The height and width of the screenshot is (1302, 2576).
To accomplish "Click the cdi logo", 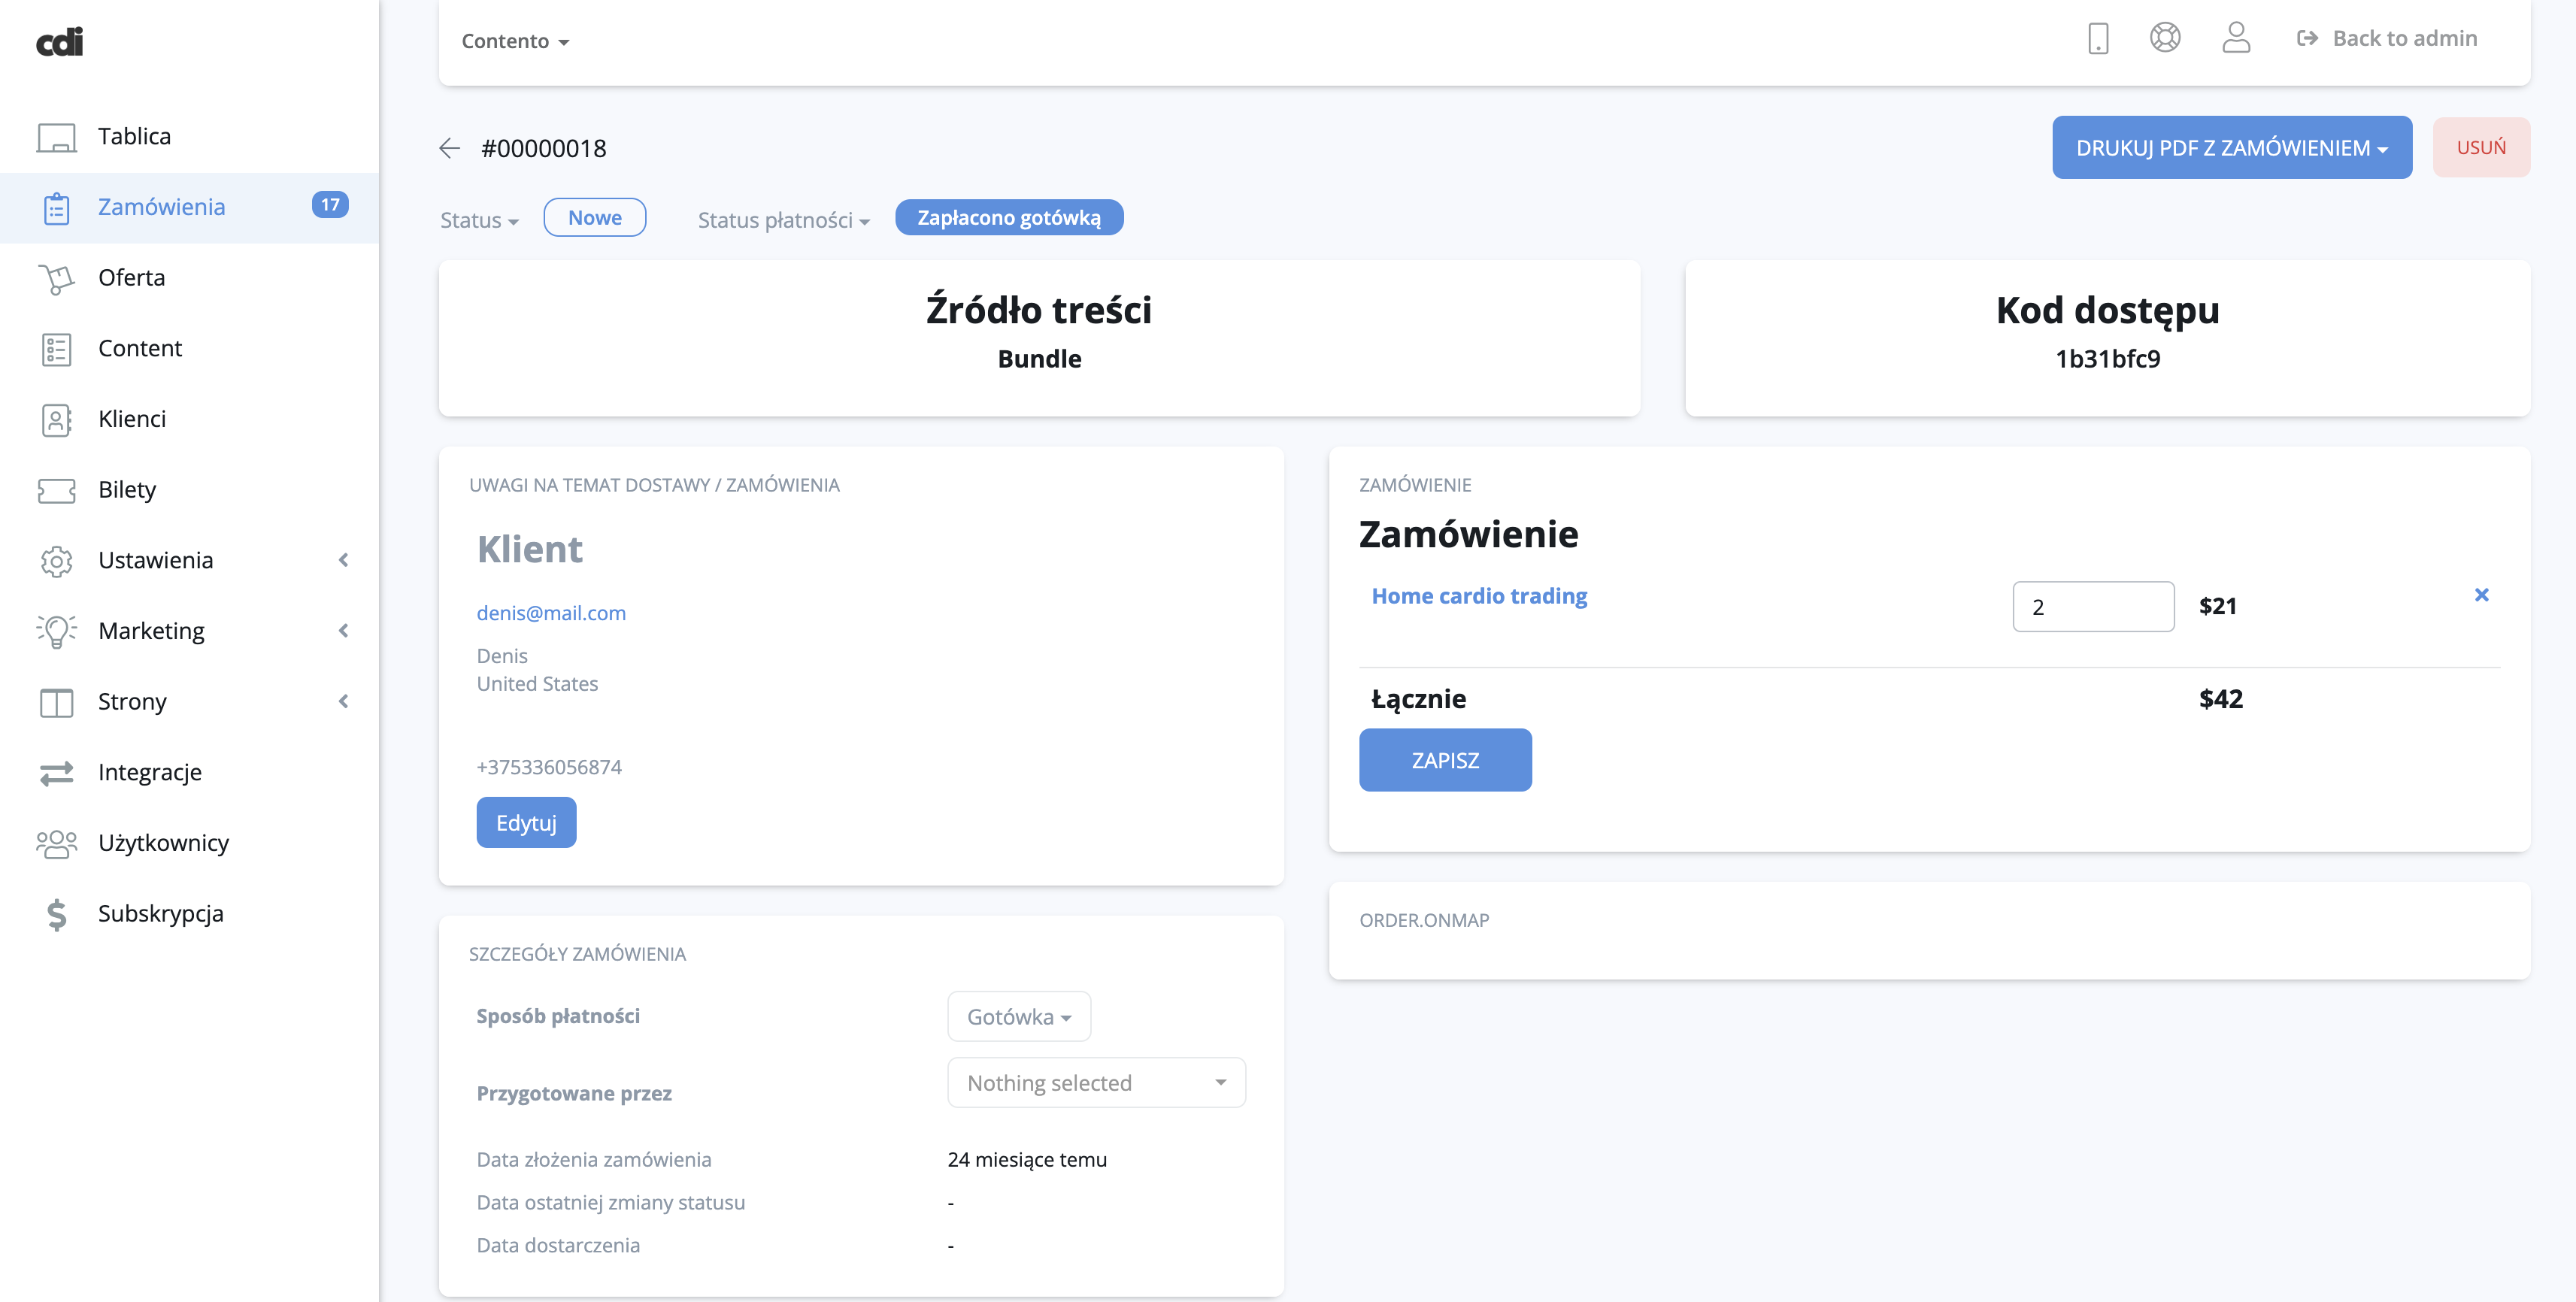I will (60, 42).
